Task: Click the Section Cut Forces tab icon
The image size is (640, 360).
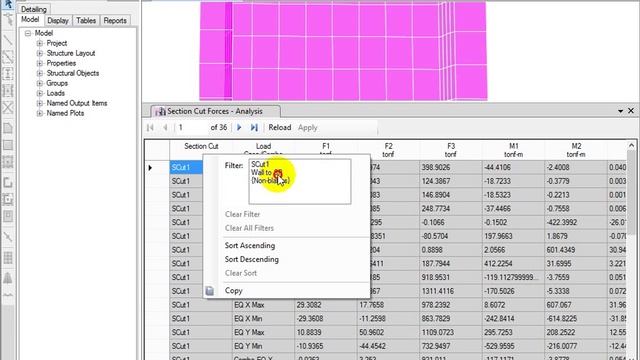Action: point(160,111)
